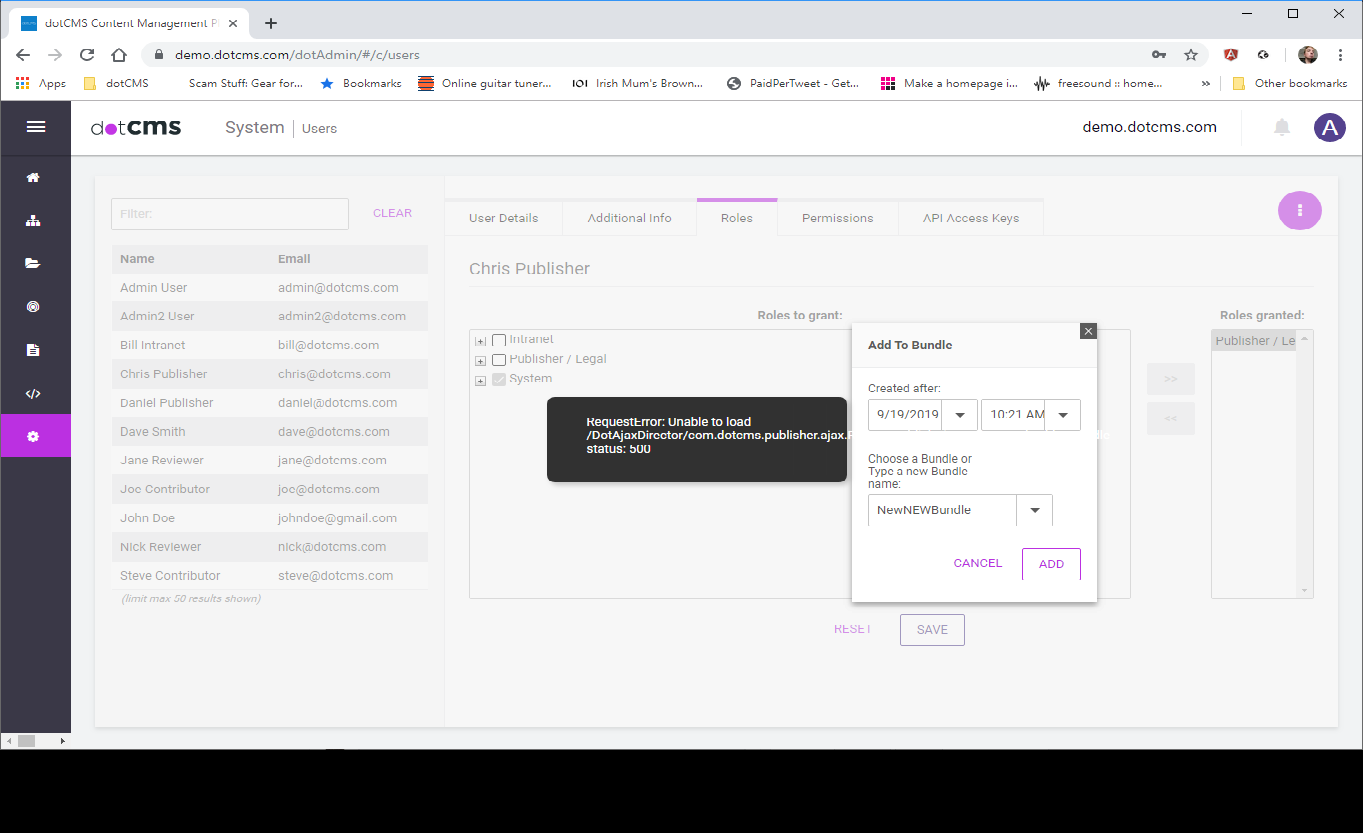Select the Home icon in the sidebar

(36, 176)
